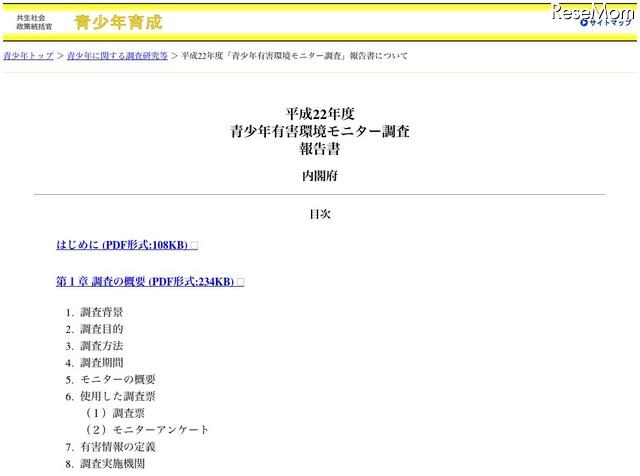Click the list item 調査期間

coord(102,363)
